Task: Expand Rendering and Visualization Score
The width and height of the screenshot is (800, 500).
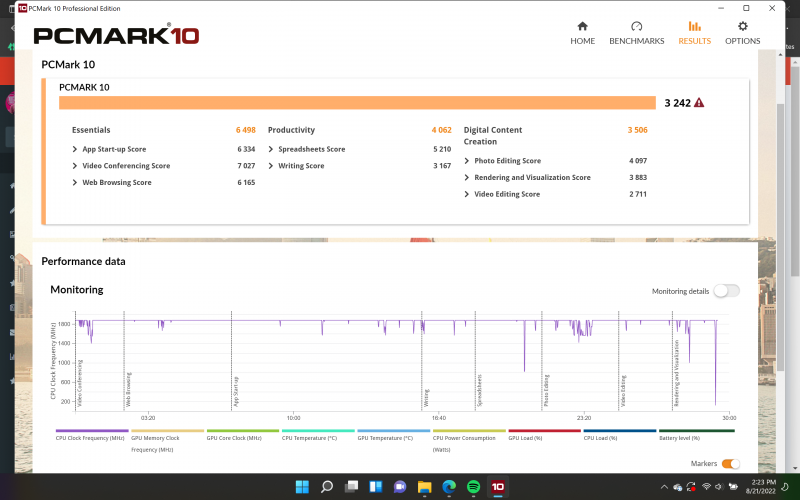Action: pos(466,178)
